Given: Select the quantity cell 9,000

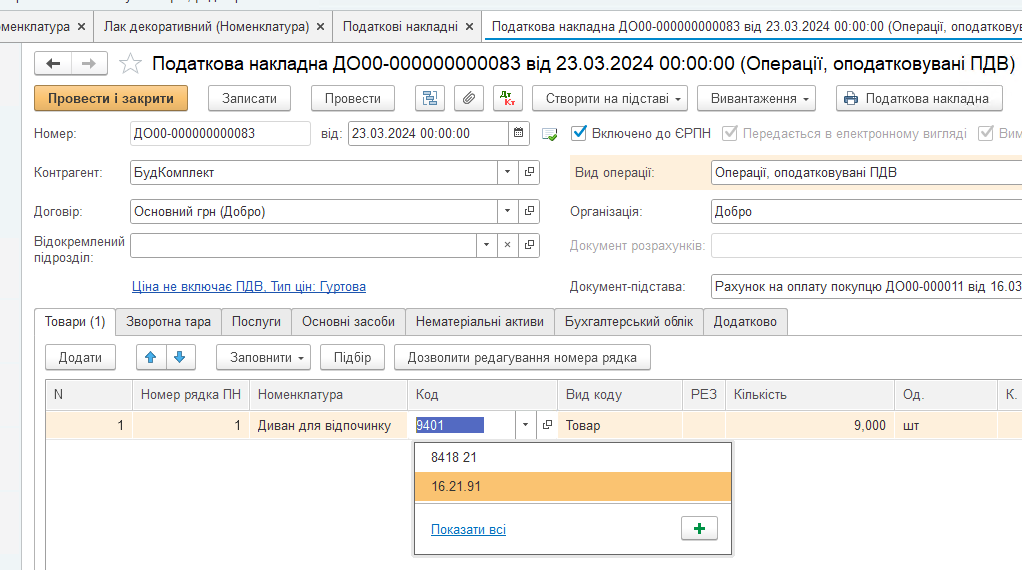Looking at the screenshot, I should point(810,425).
